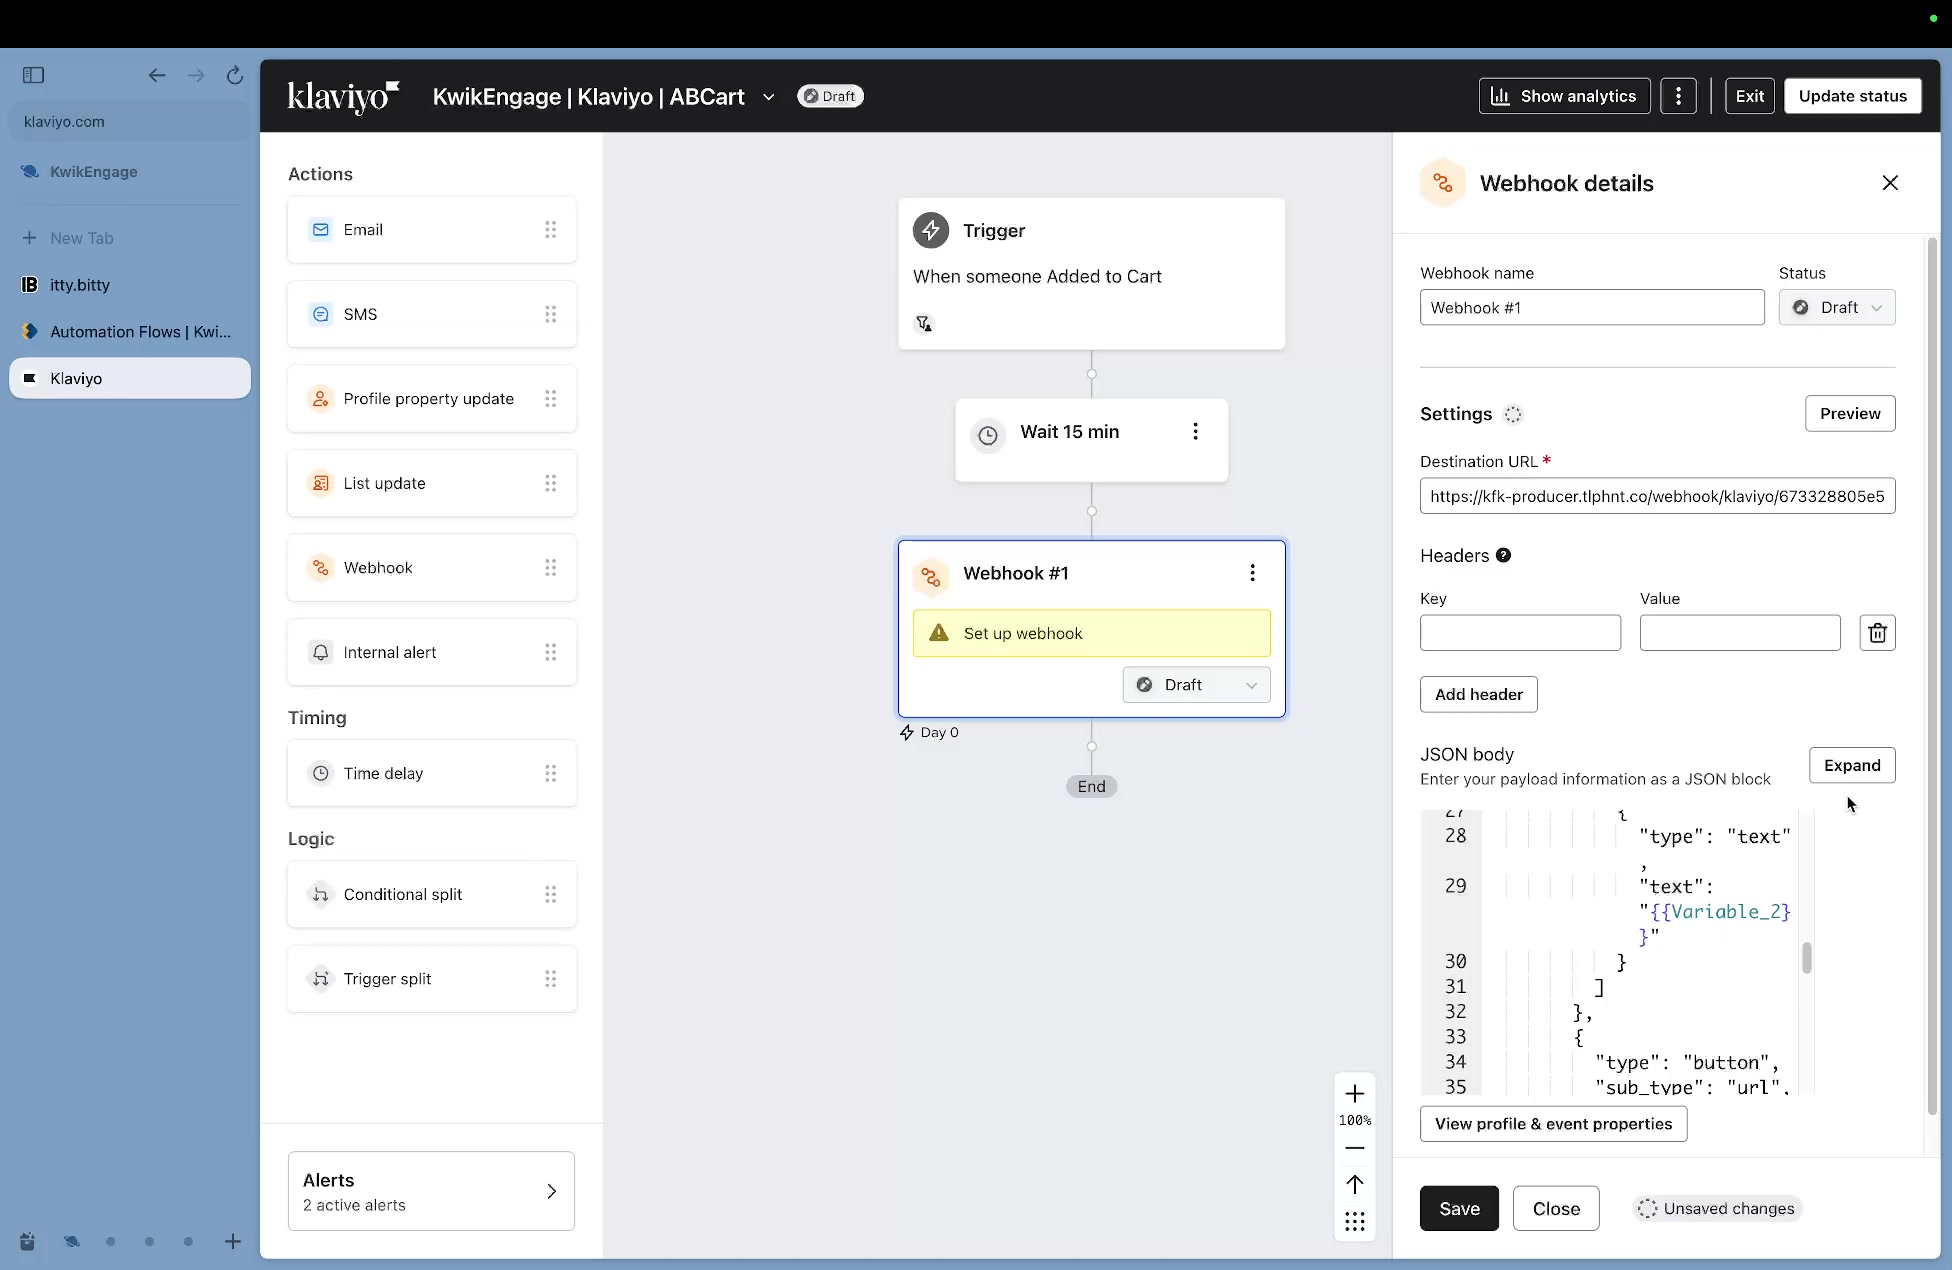Viewport: 1952px width, 1270px height.
Task: Exit the flow editor
Action: click(1749, 96)
